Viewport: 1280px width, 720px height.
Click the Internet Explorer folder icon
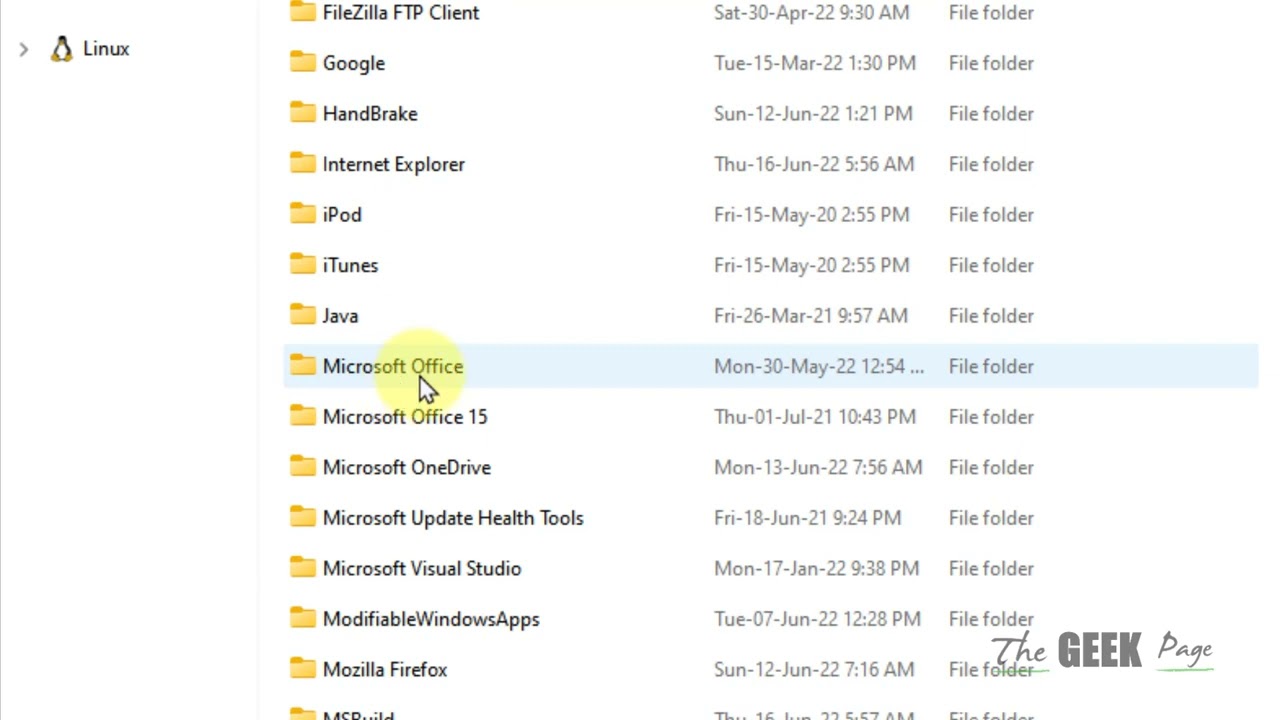point(303,163)
